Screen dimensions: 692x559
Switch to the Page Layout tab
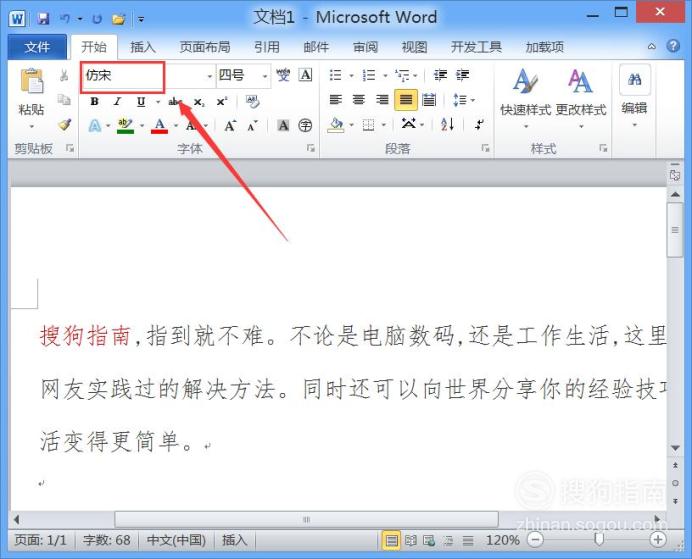click(x=205, y=46)
